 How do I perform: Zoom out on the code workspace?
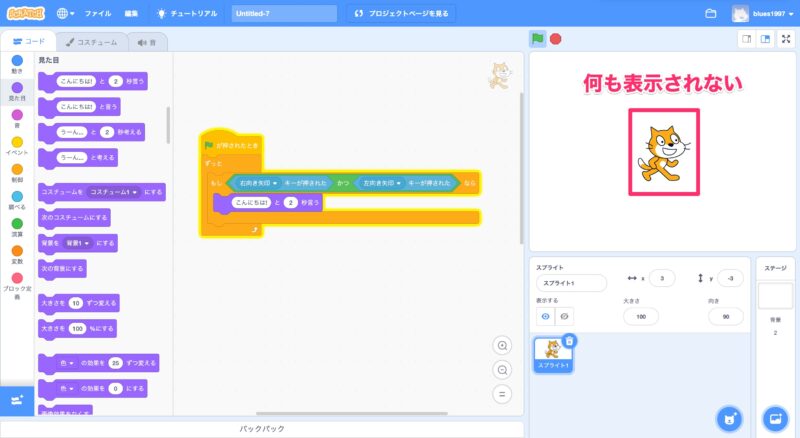pos(503,369)
